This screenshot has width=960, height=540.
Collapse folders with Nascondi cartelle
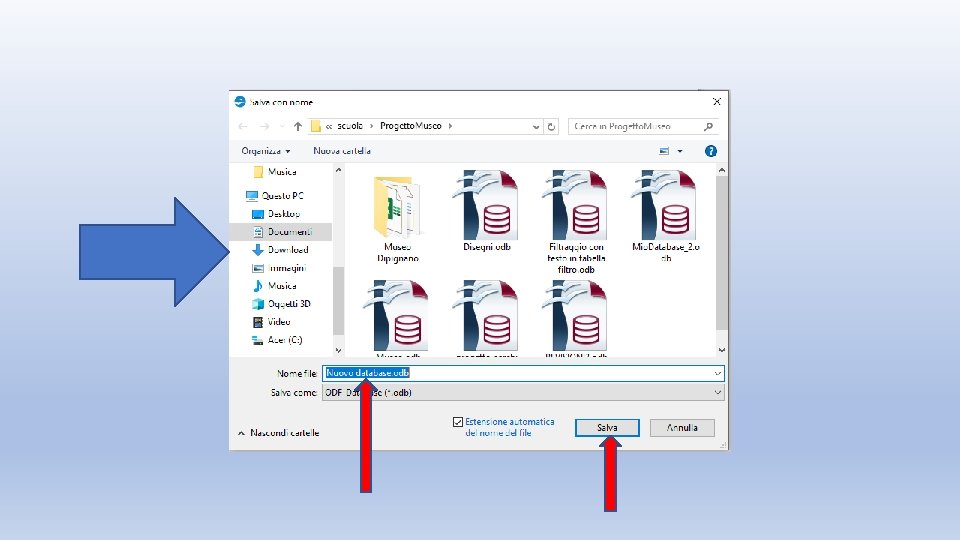point(279,433)
